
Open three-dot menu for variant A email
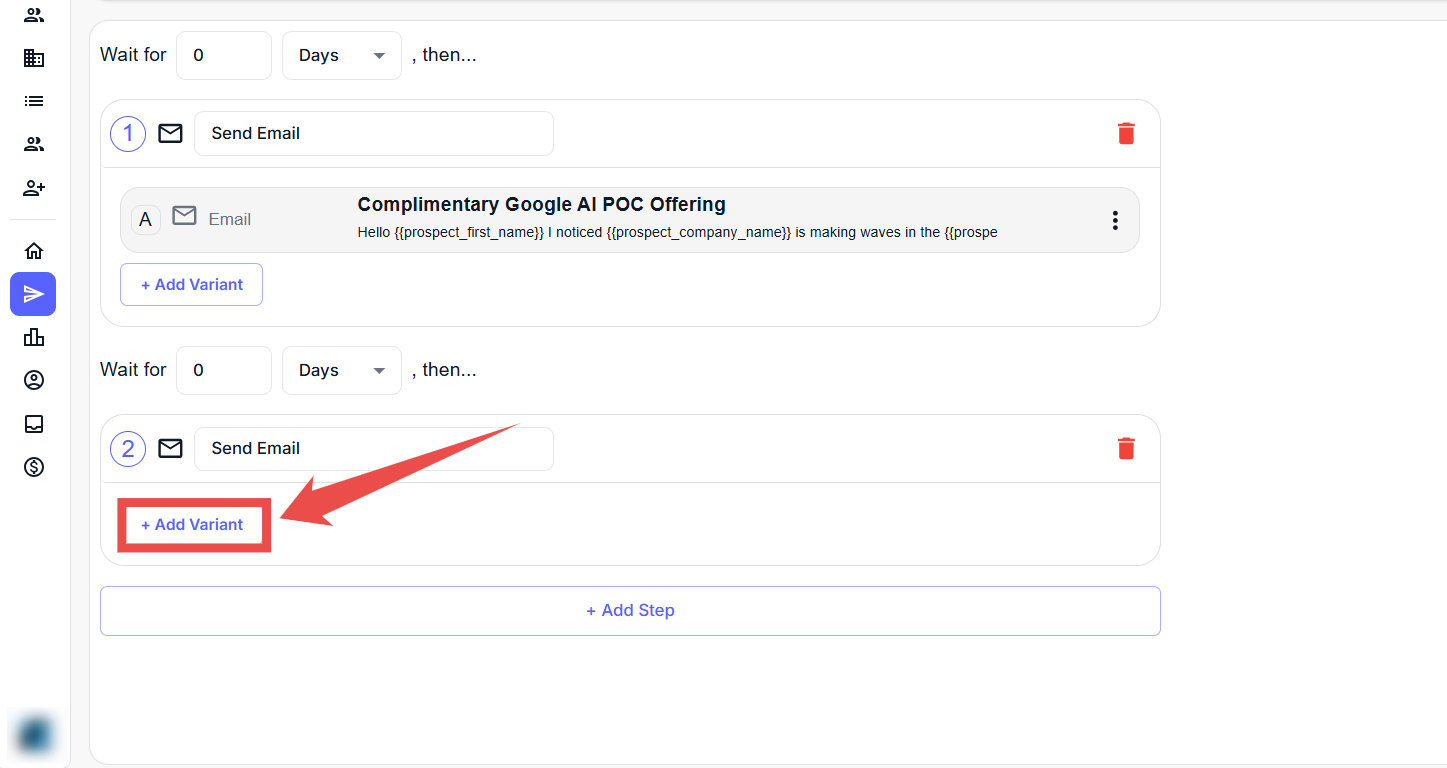pos(1115,220)
